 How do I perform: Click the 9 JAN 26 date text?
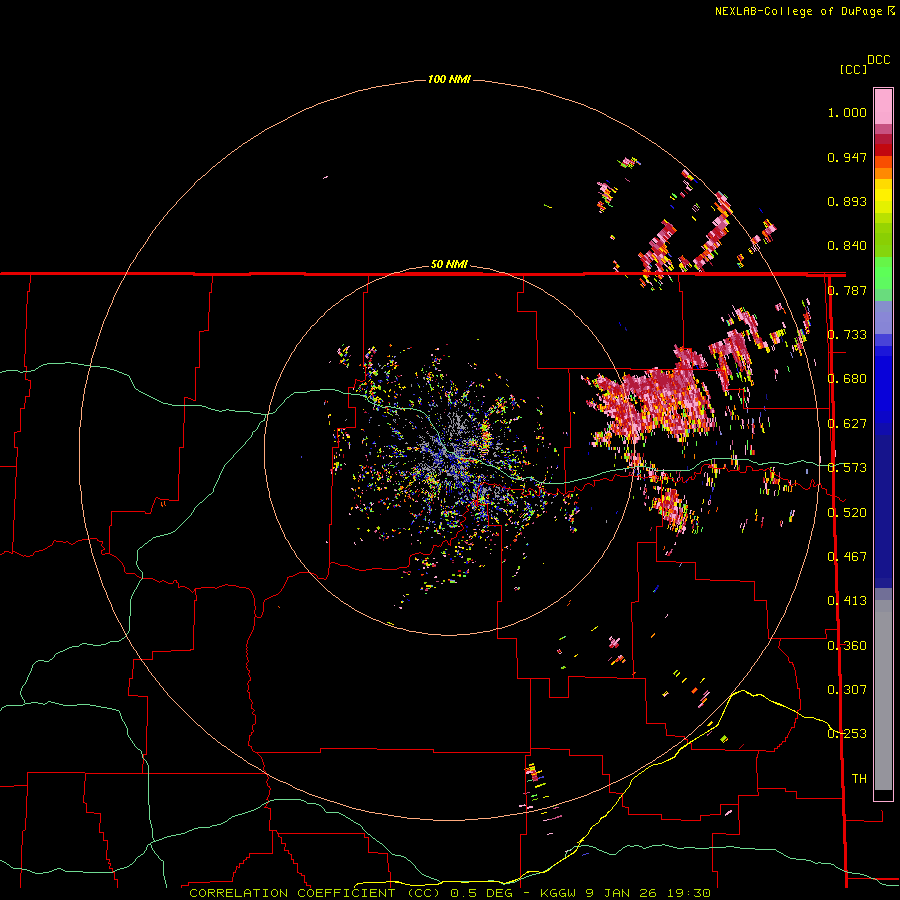click(x=623, y=893)
